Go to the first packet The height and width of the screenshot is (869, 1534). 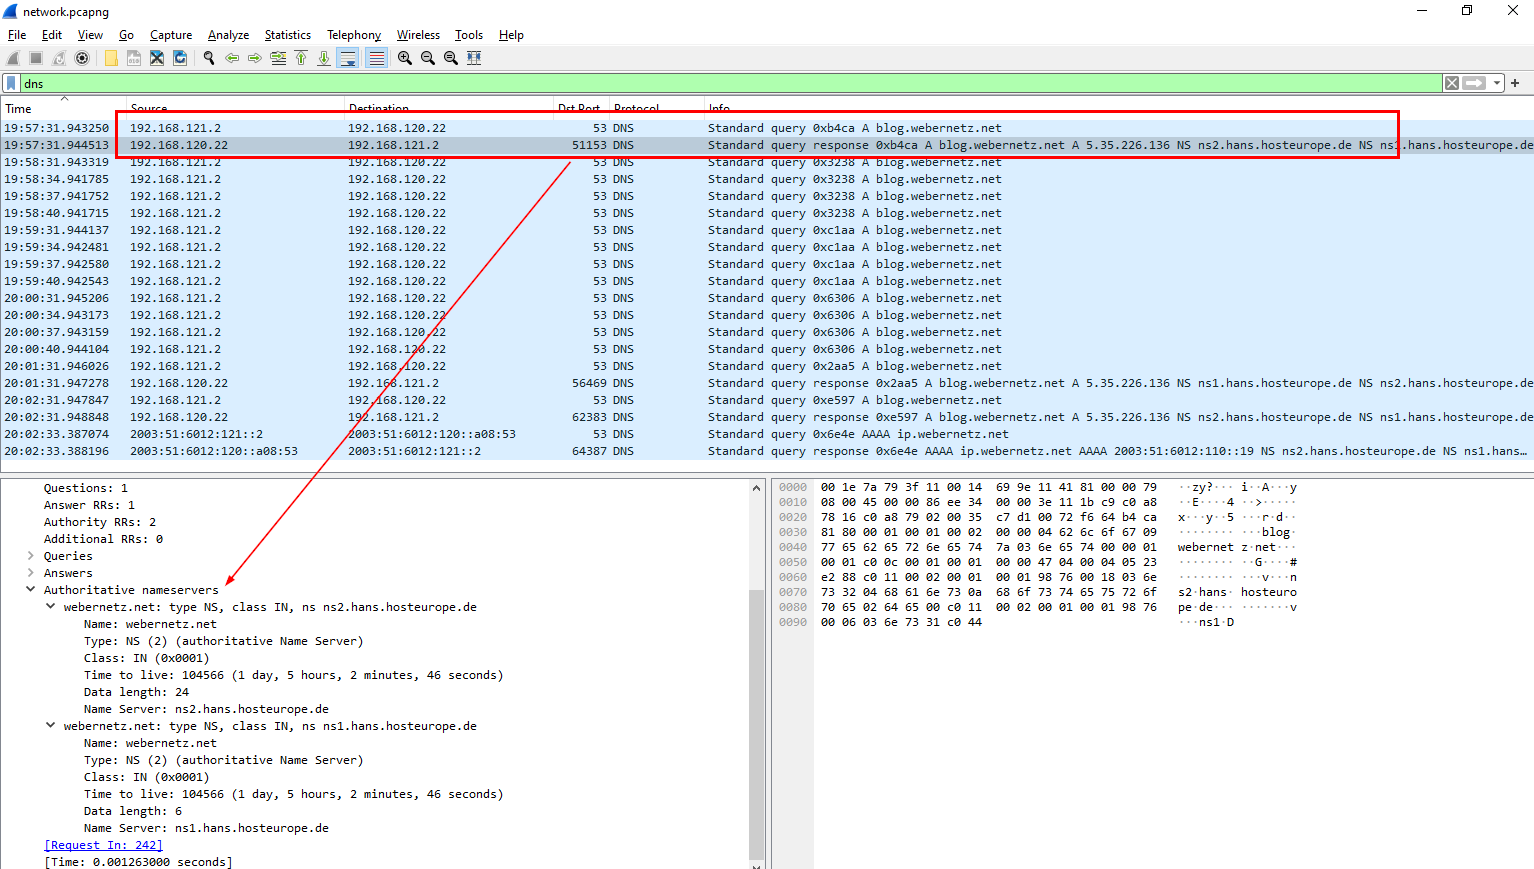click(301, 58)
